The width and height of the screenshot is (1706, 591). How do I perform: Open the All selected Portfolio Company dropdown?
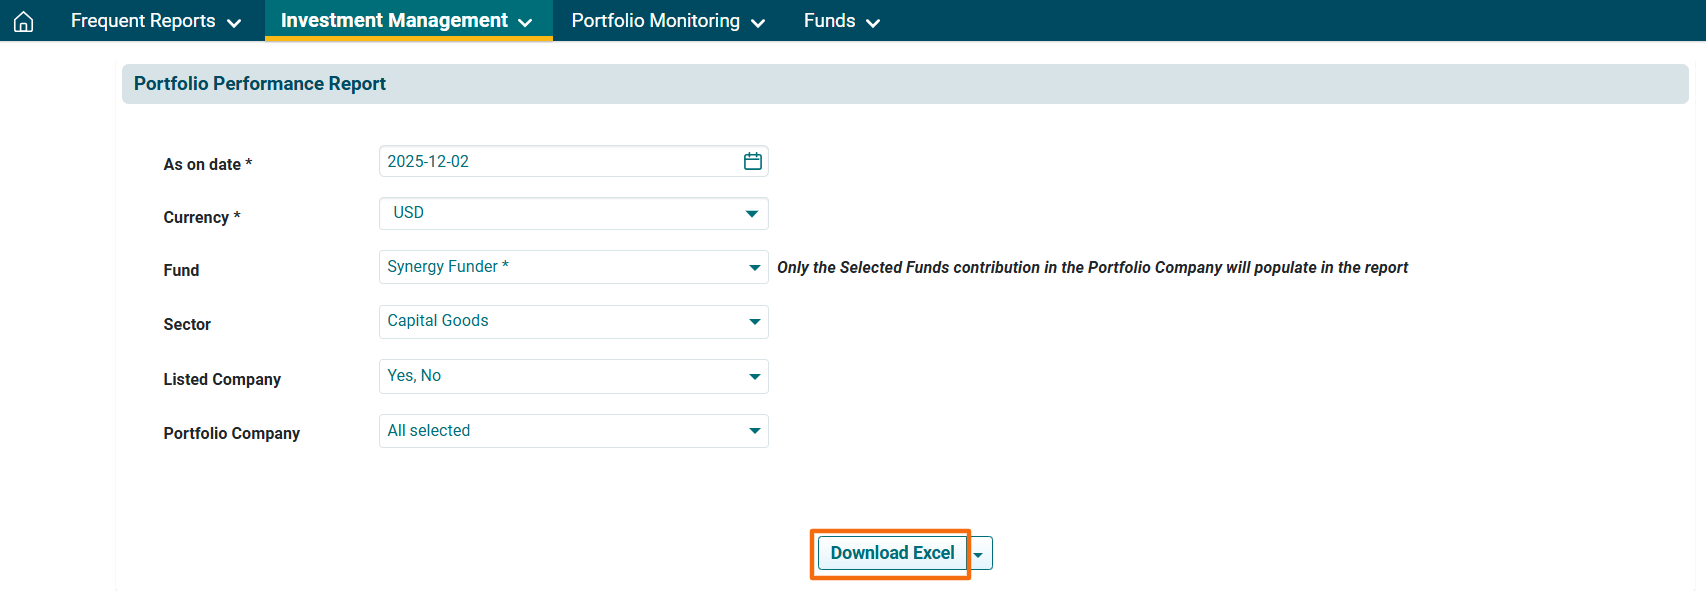tap(572, 431)
